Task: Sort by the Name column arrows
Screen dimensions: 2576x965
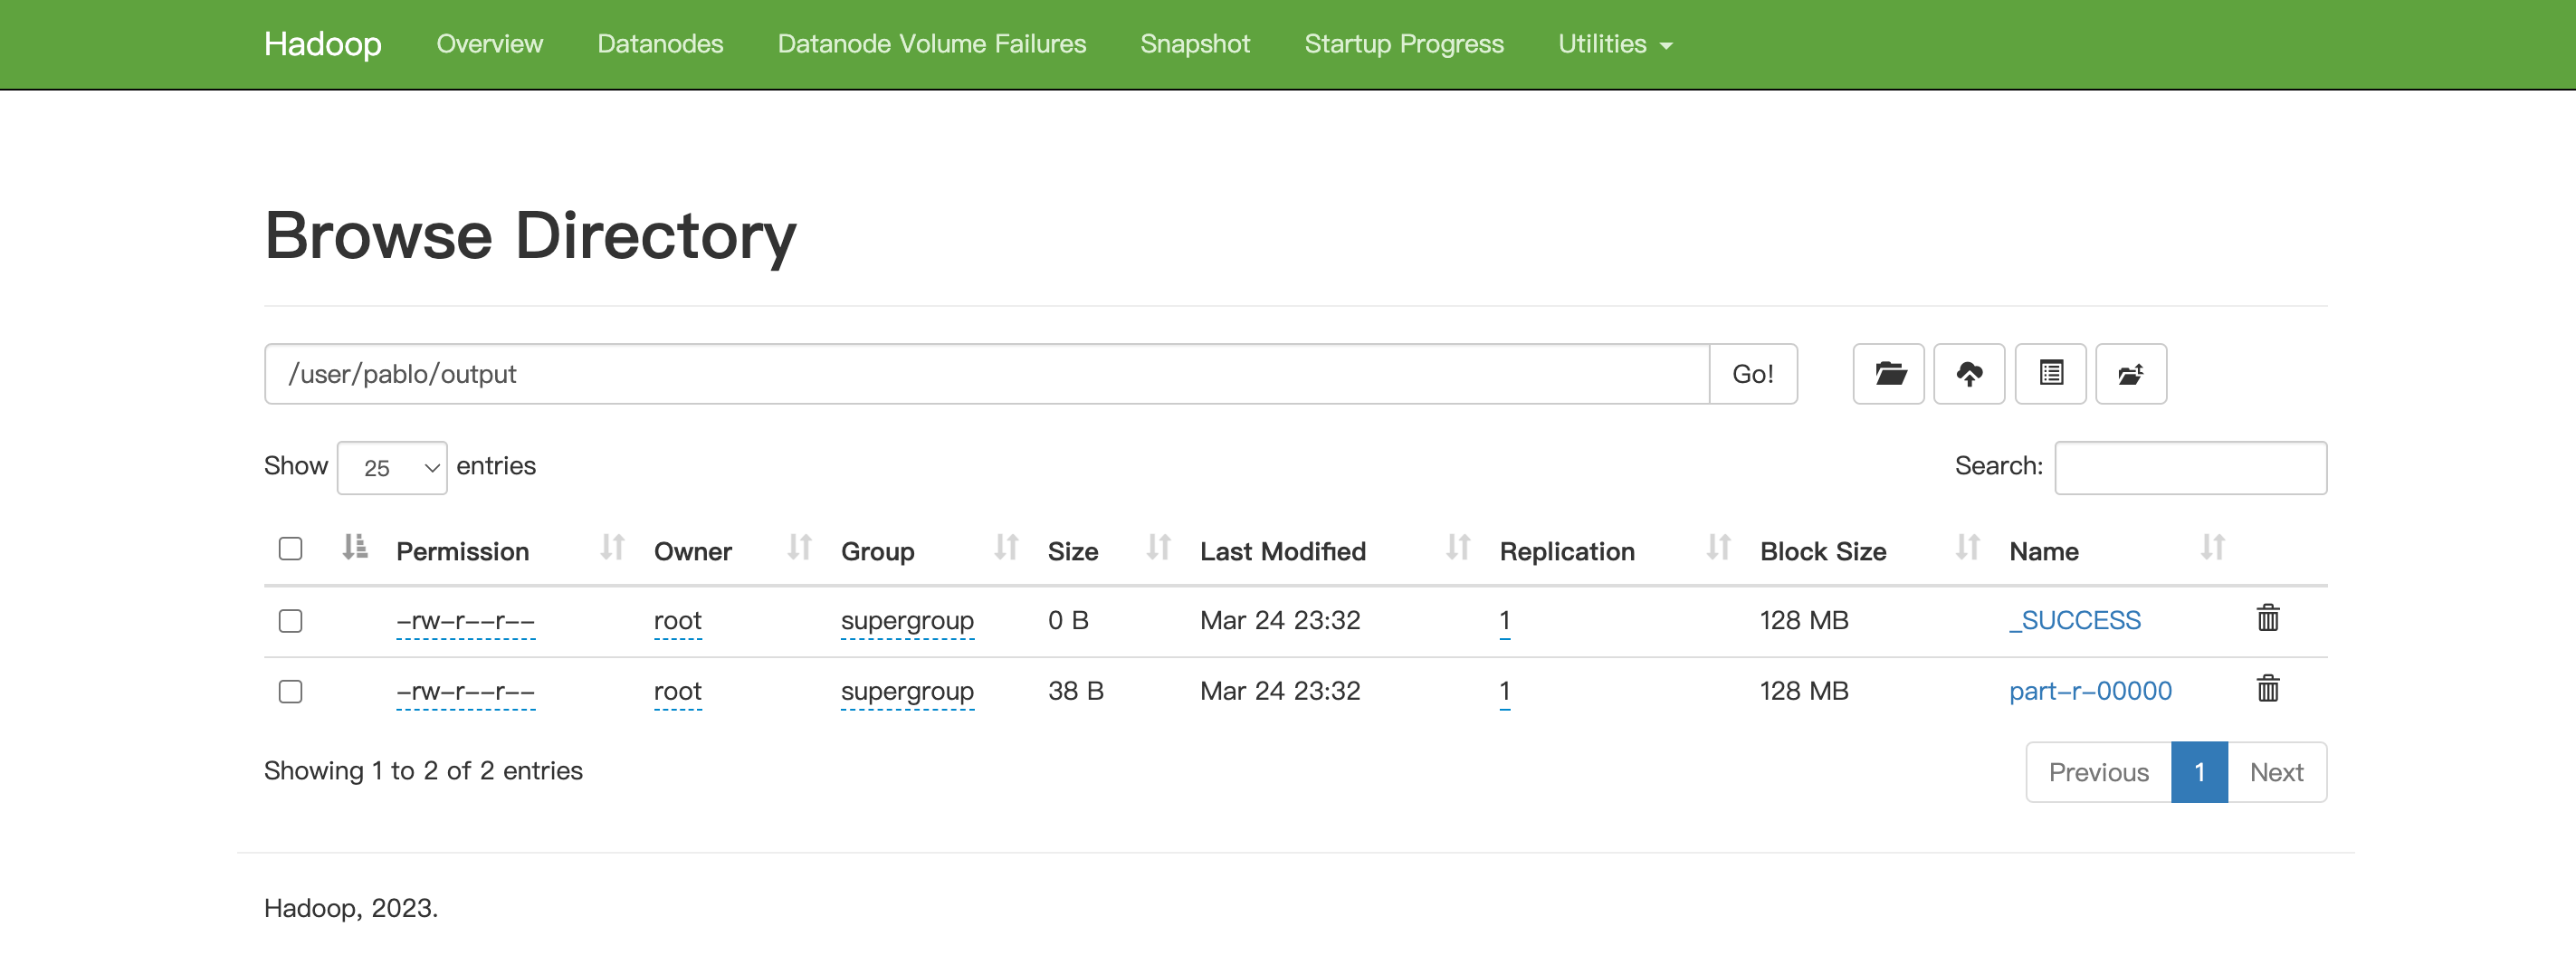Action: pyautogui.click(x=2212, y=548)
